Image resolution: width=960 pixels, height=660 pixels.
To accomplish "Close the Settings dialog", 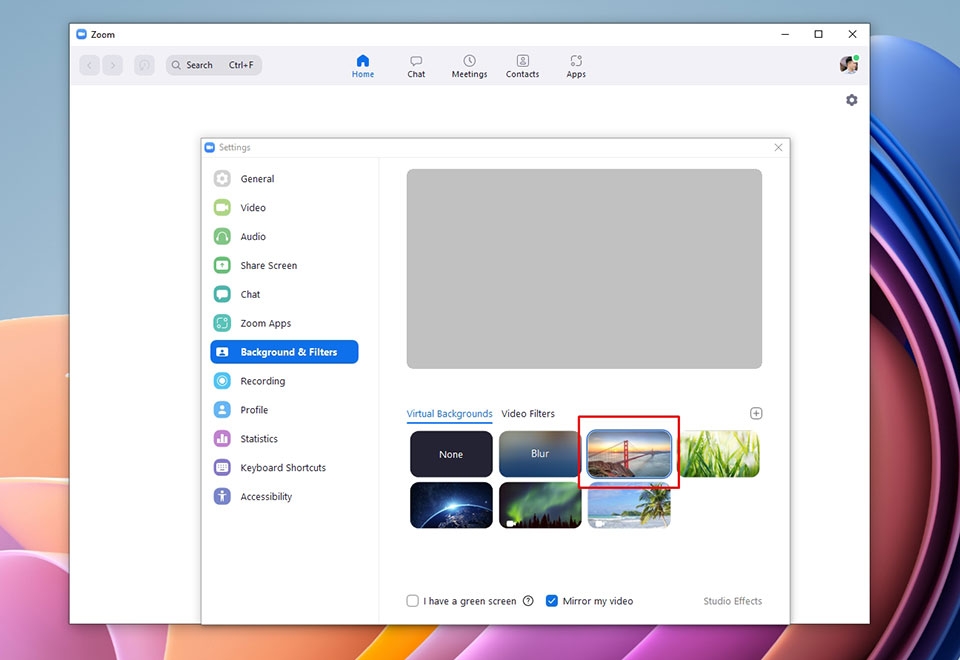I will [x=778, y=148].
